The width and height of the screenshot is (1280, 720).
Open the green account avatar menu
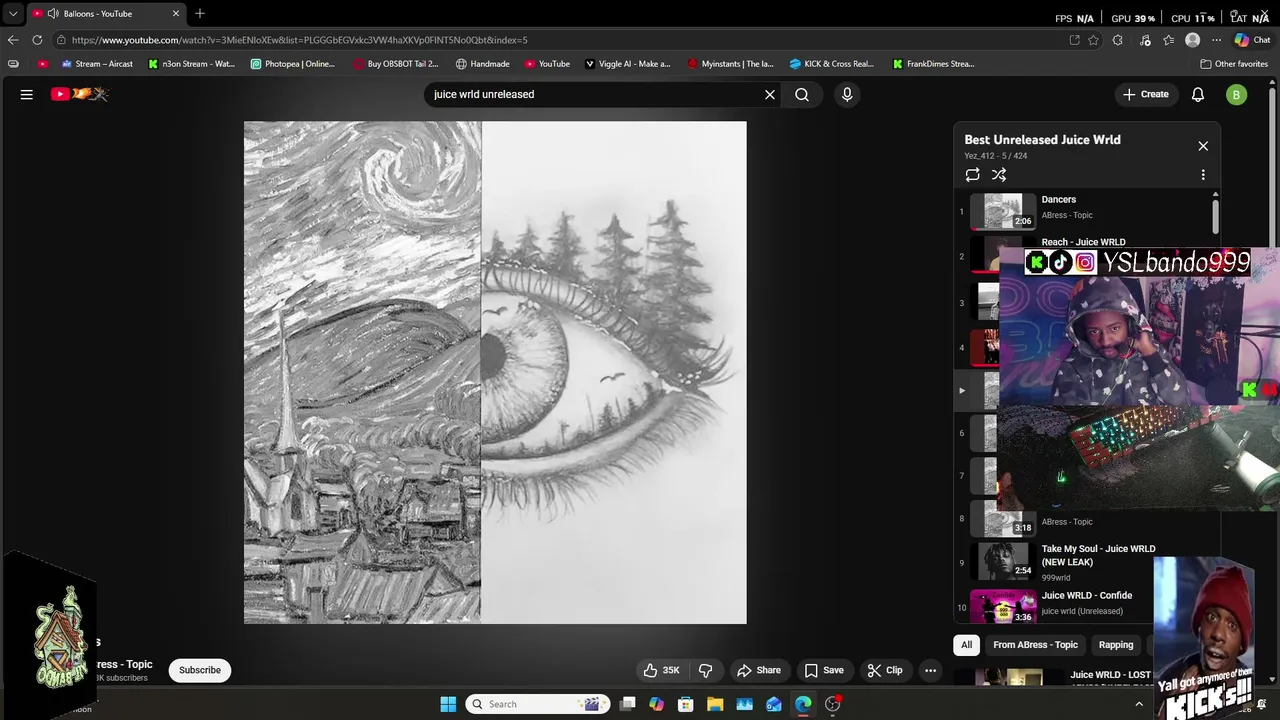coord(1237,95)
